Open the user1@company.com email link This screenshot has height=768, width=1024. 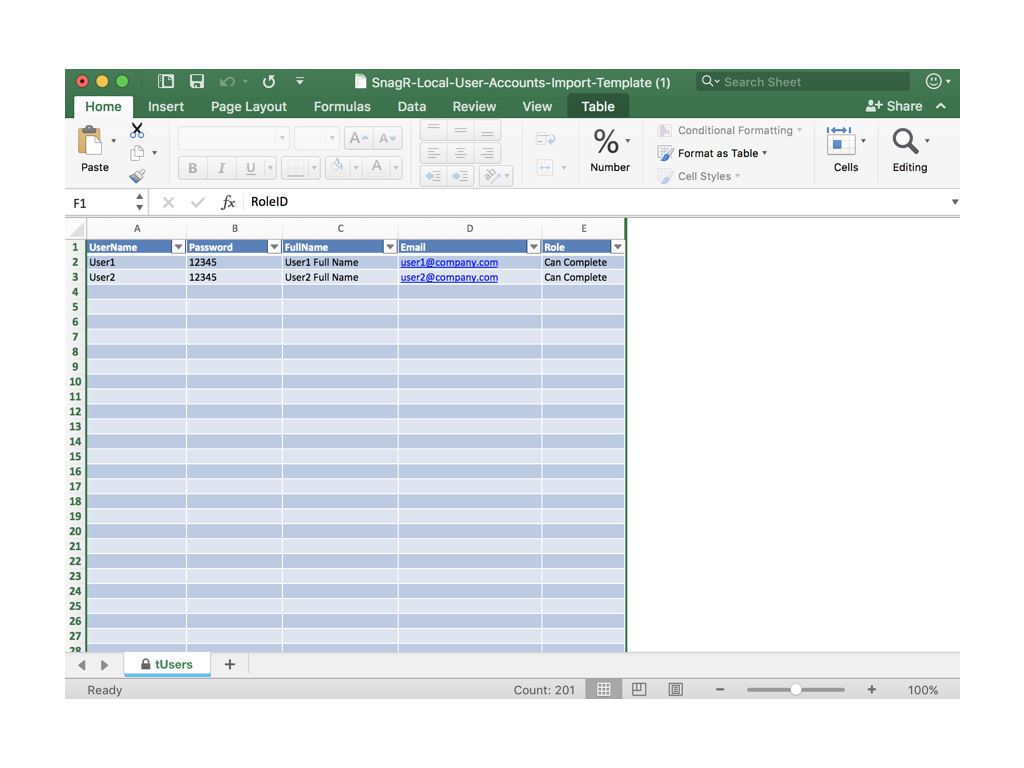(449, 263)
